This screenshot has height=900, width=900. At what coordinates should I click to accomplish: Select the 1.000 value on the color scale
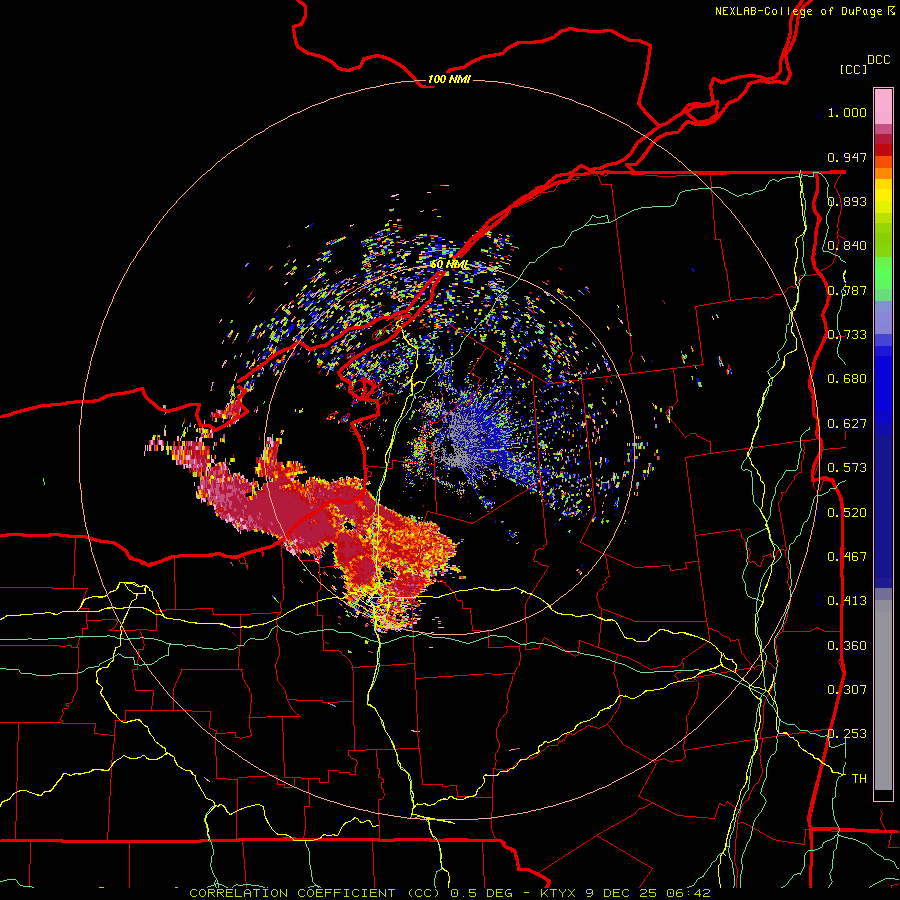pos(847,112)
